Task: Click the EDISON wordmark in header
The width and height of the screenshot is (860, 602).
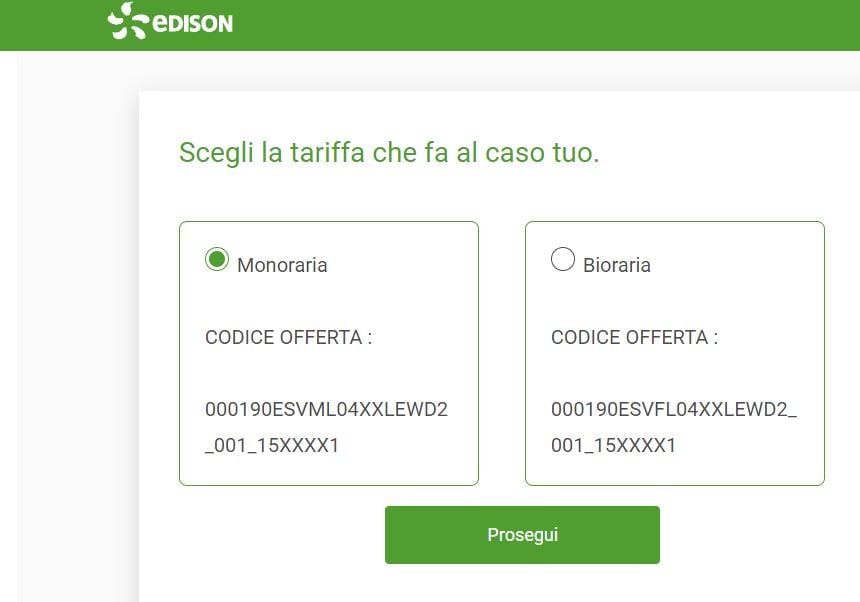Action: [x=192, y=23]
